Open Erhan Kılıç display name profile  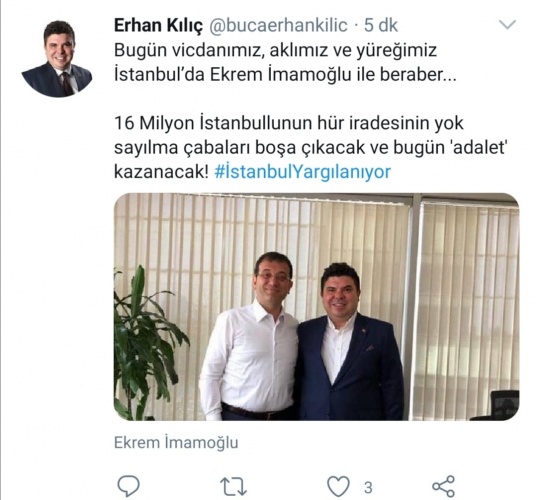coord(158,26)
